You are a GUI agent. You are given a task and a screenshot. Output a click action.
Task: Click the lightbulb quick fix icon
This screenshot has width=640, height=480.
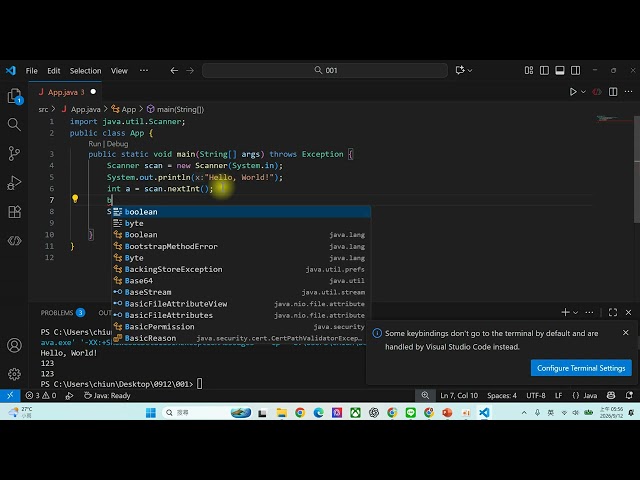[75, 199]
